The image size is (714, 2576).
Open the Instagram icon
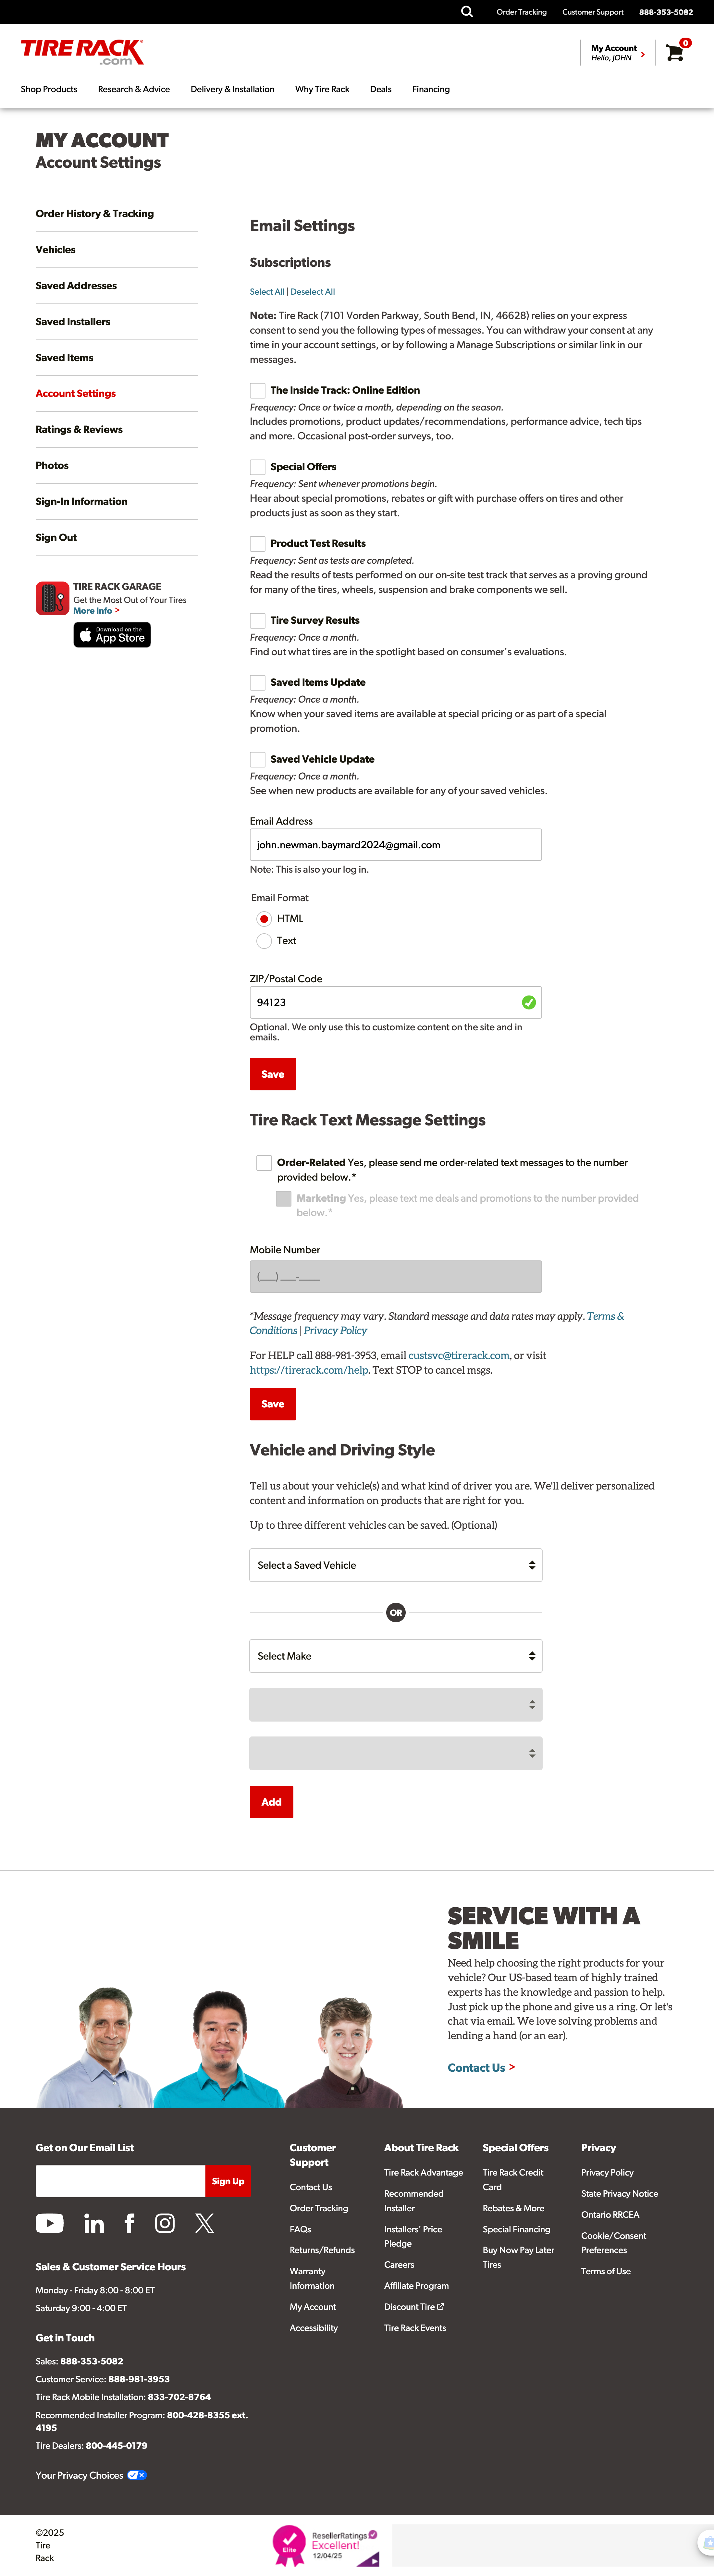click(165, 2223)
